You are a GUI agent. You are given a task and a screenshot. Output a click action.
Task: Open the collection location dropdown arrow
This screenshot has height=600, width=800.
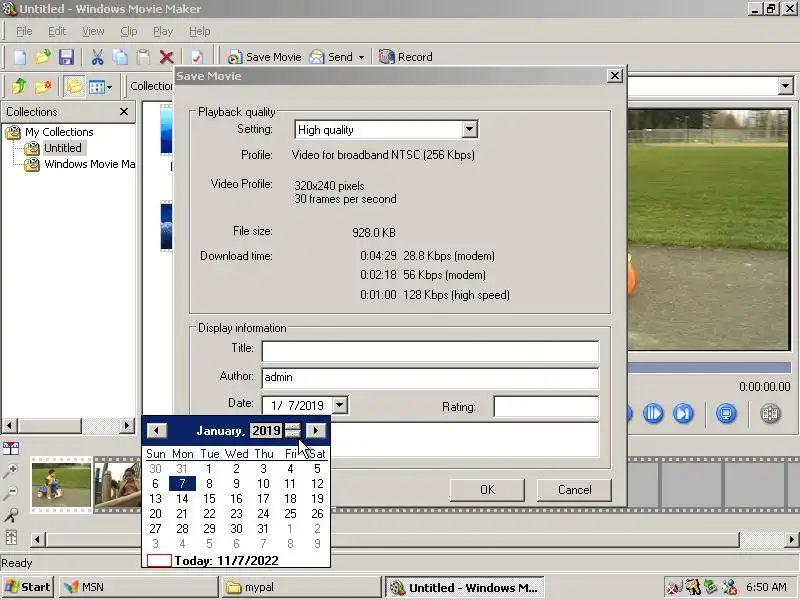click(x=786, y=86)
